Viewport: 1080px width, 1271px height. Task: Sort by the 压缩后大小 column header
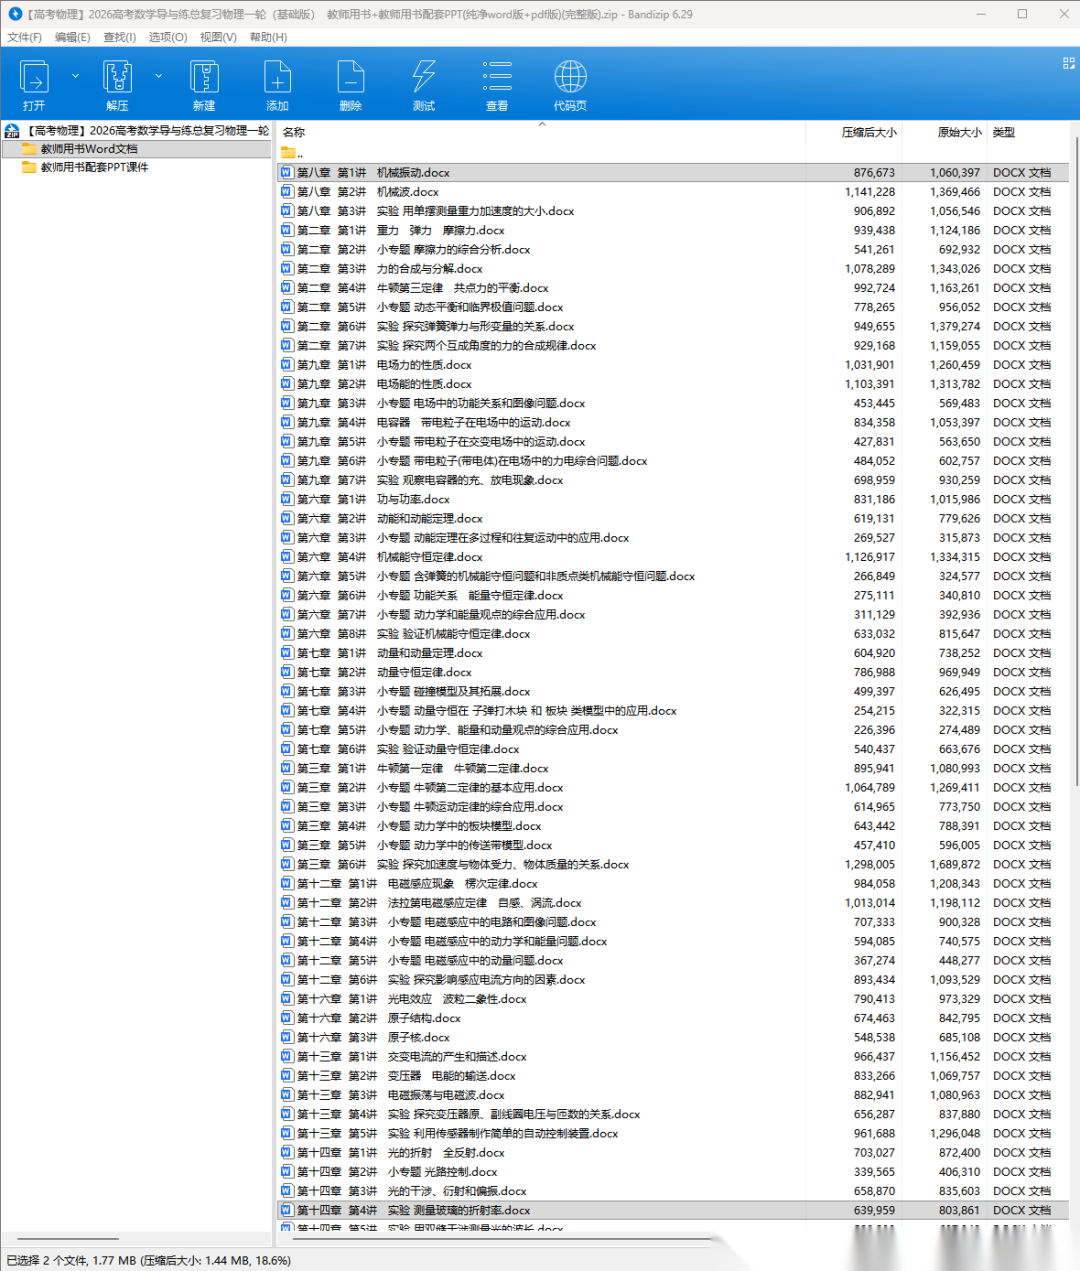(x=868, y=132)
